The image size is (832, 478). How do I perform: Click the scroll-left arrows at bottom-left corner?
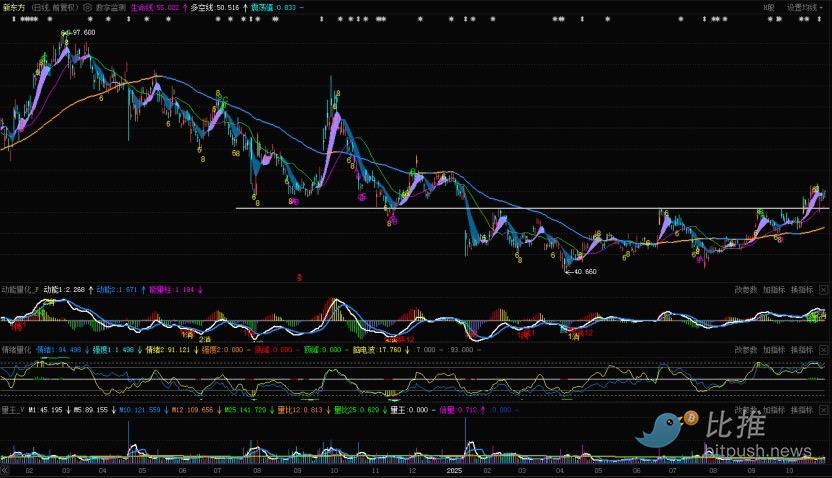click(5, 470)
